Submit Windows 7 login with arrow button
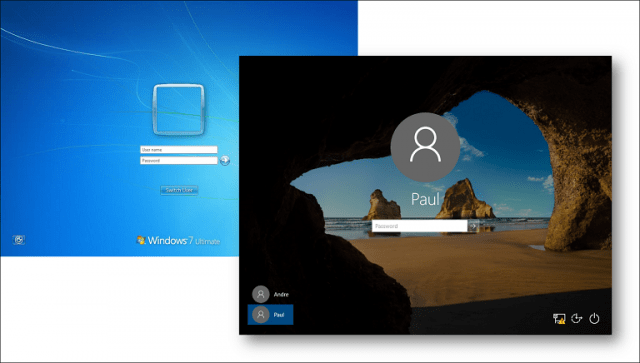The height and width of the screenshot is (363, 640). click(225, 160)
